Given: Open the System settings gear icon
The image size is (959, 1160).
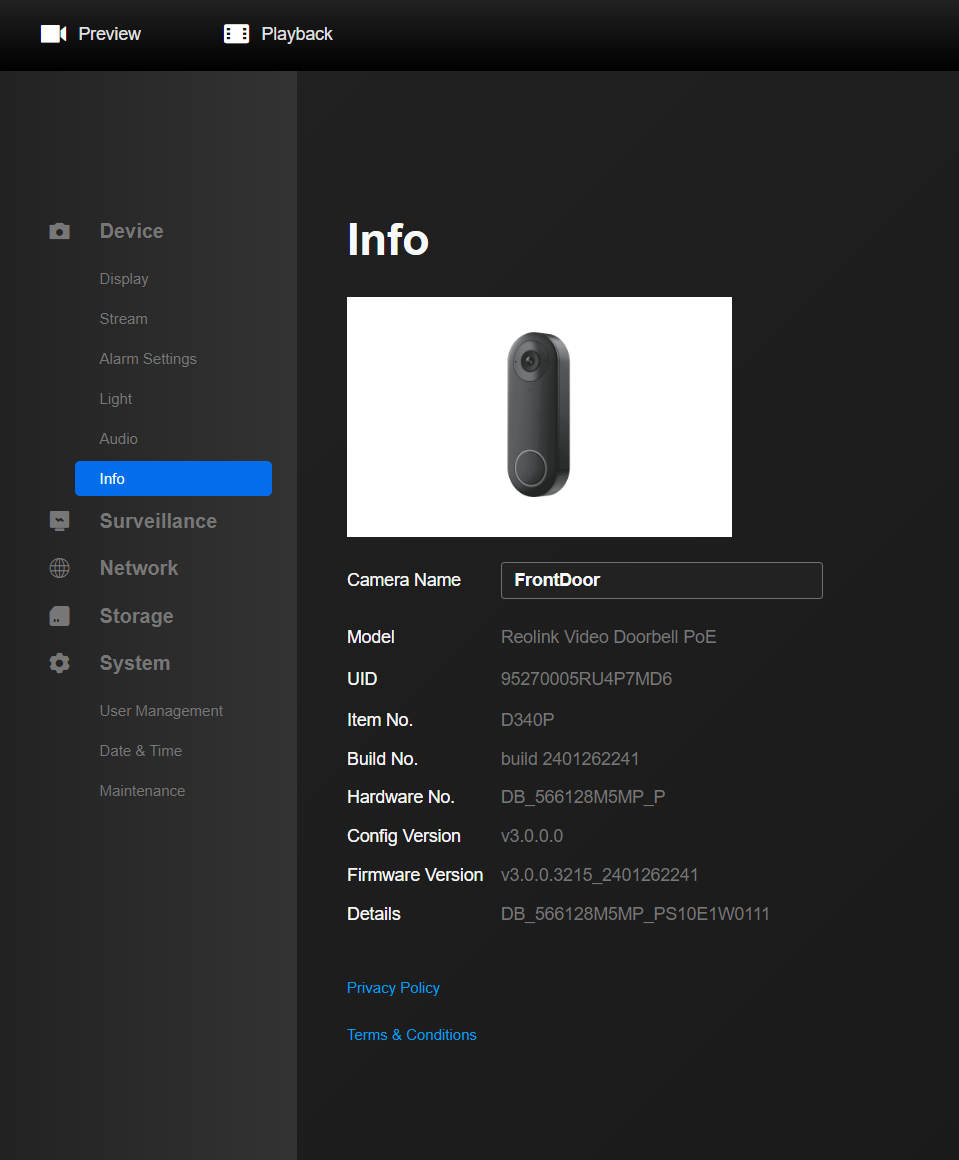Looking at the screenshot, I should click(59, 662).
